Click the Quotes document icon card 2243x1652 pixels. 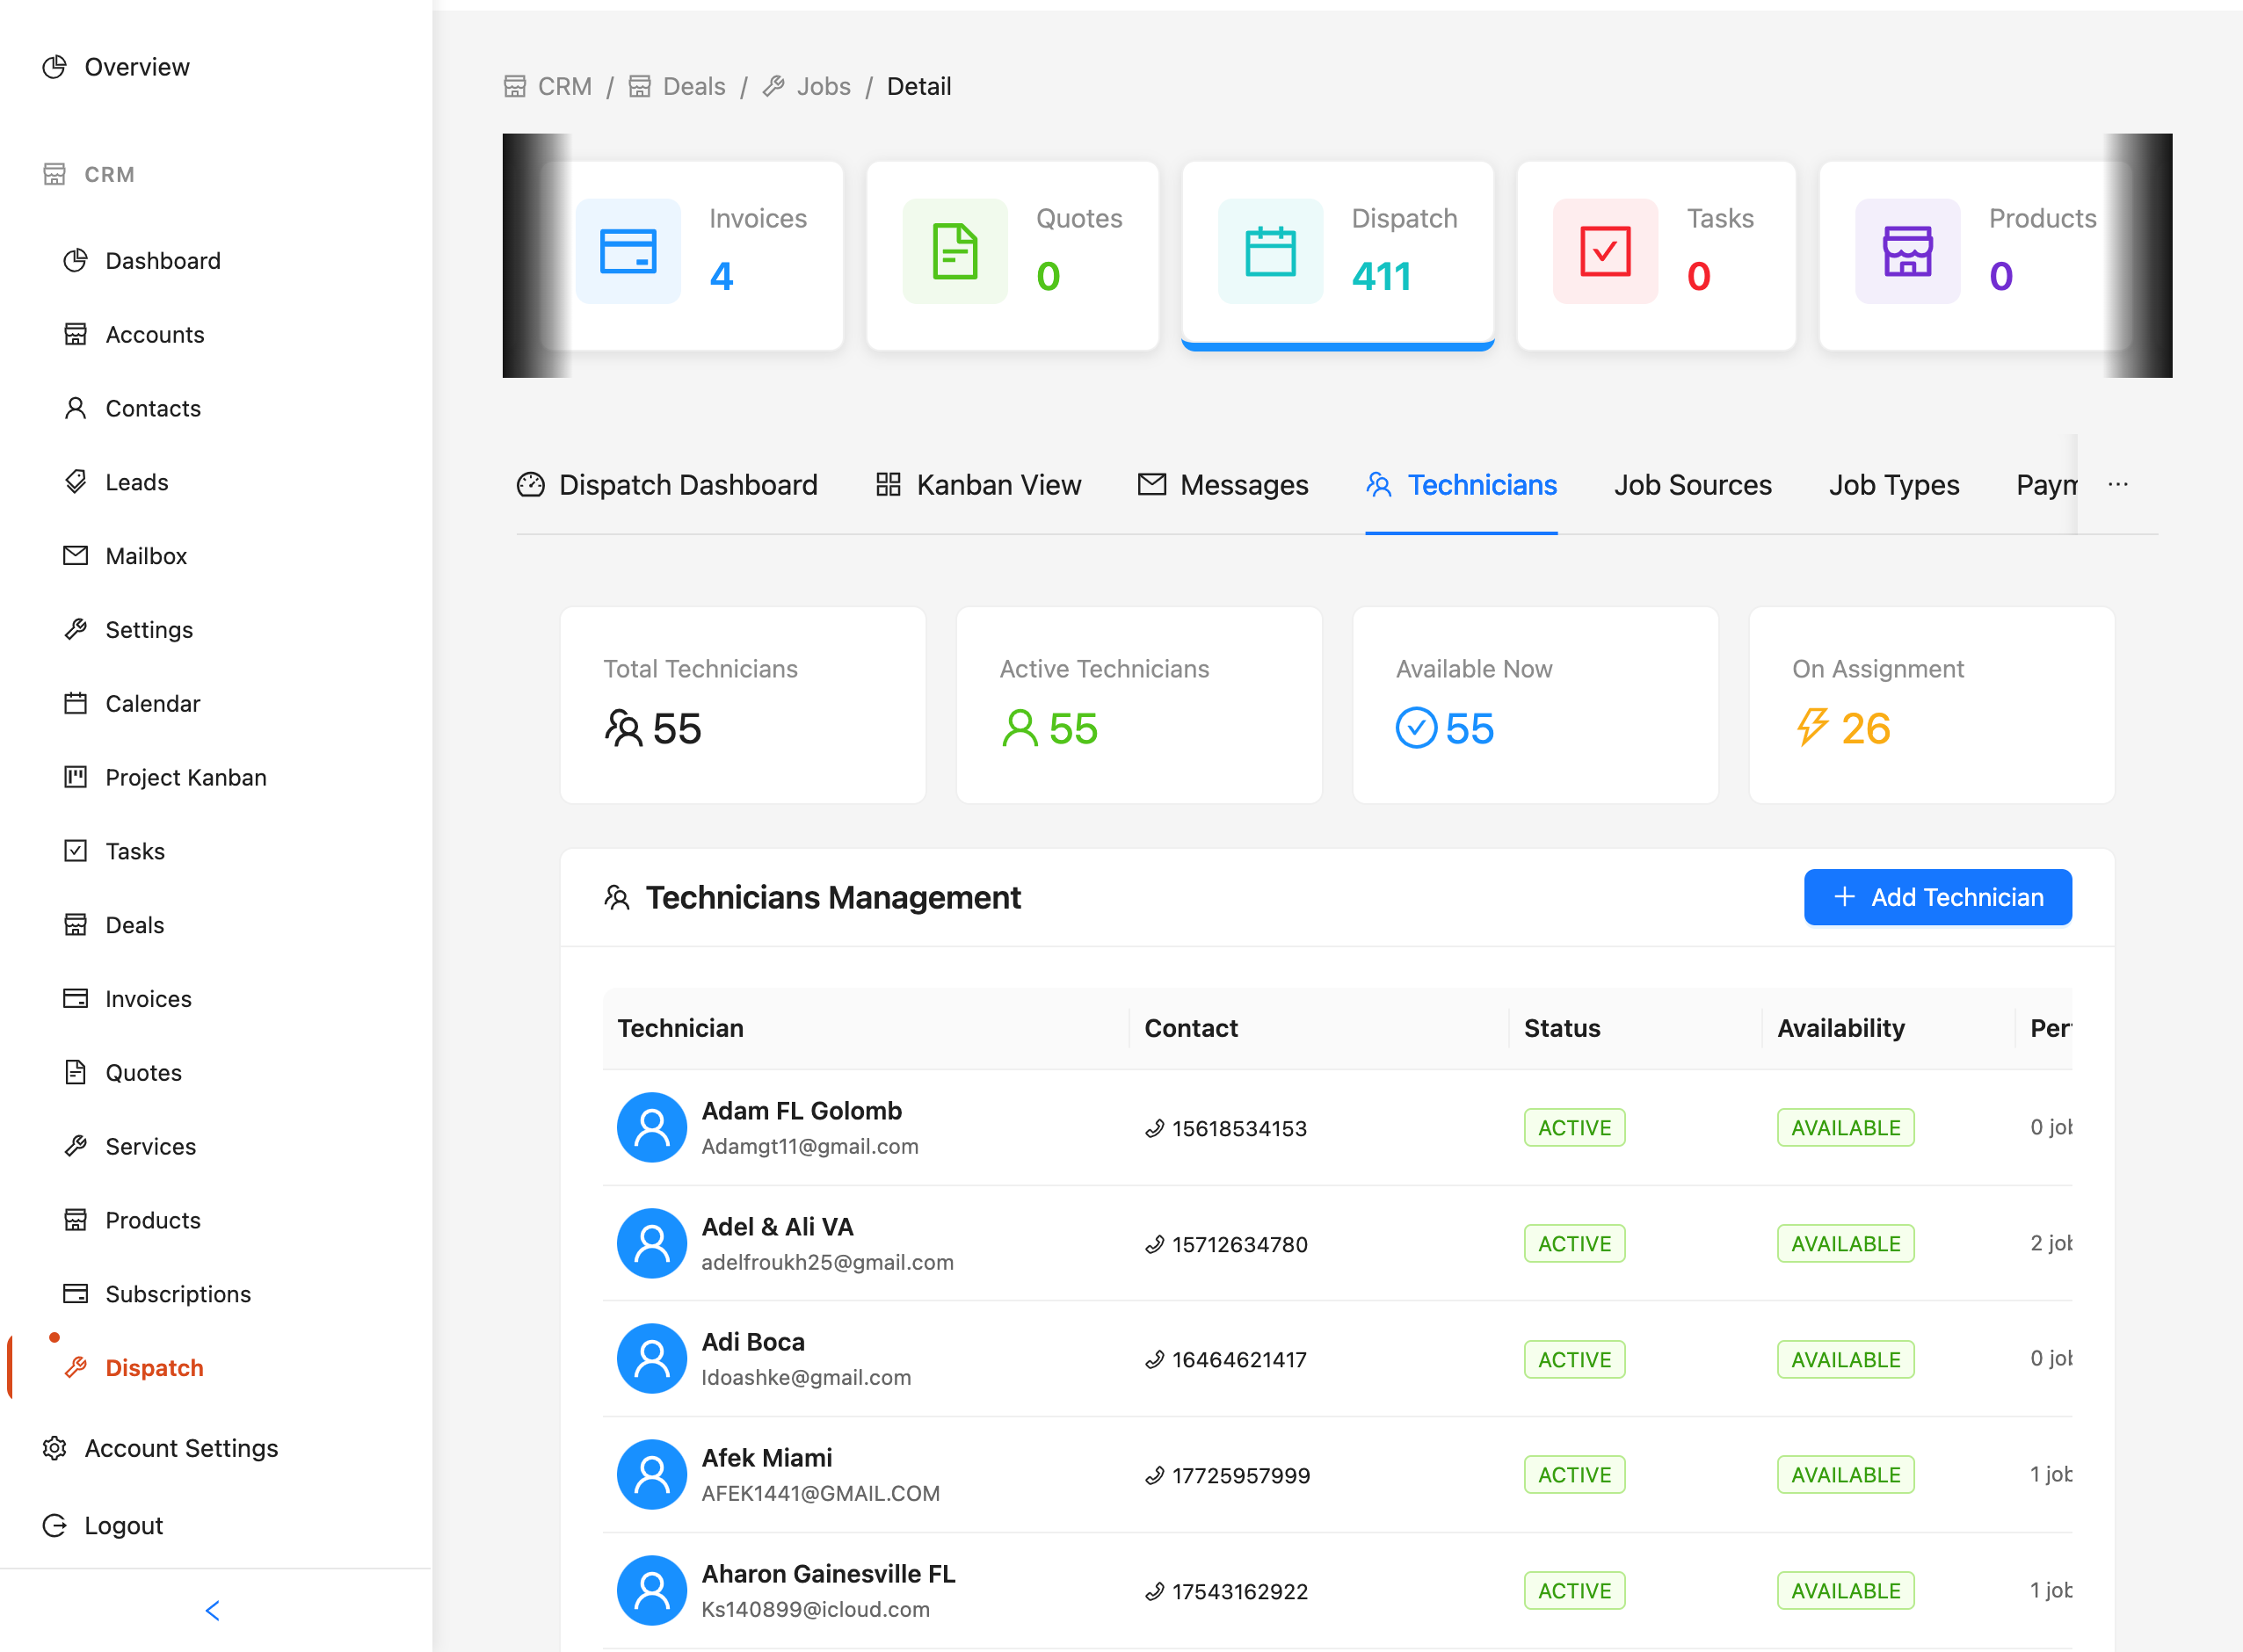click(x=954, y=251)
